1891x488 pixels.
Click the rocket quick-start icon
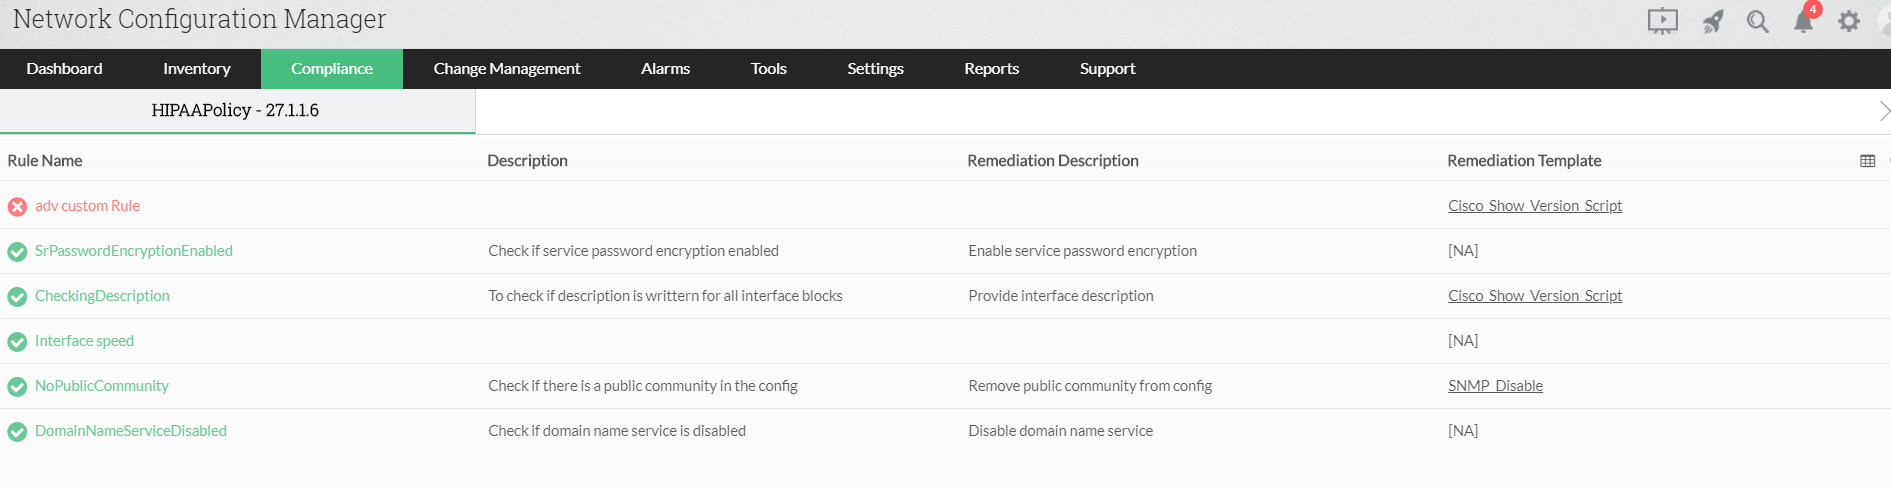click(x=1713, y=21)
